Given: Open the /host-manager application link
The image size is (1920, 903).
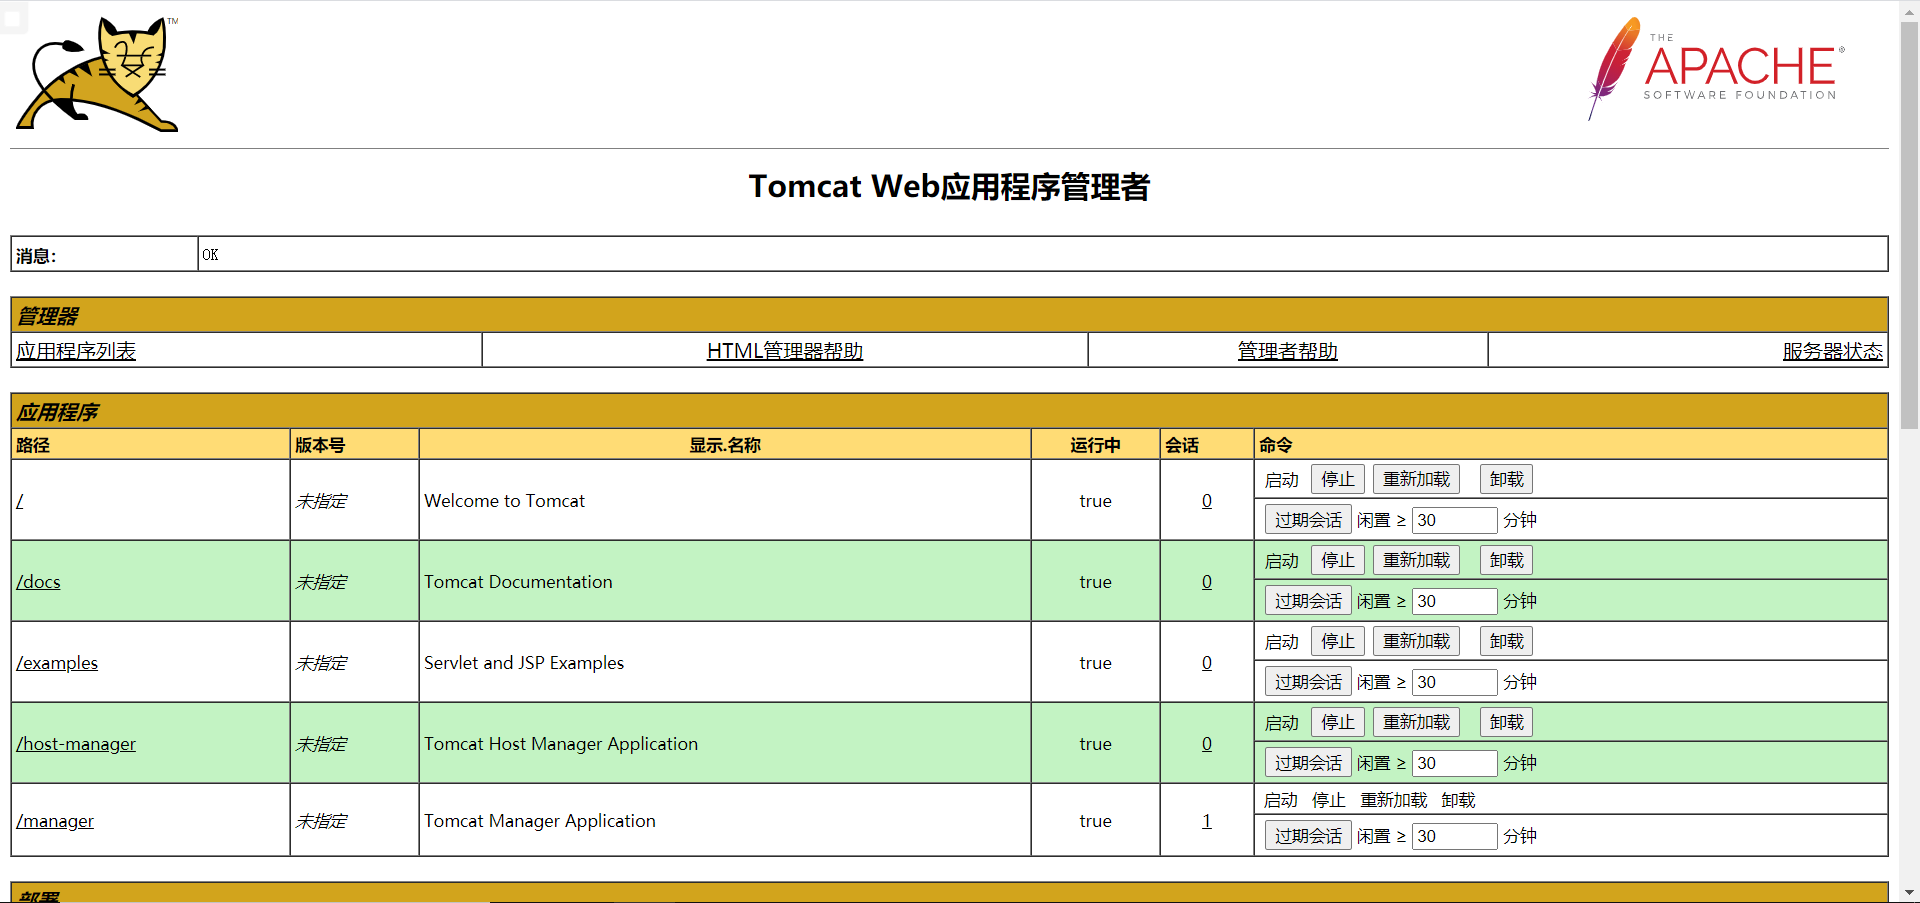Looking at the screenshot, I should [76, 744].
